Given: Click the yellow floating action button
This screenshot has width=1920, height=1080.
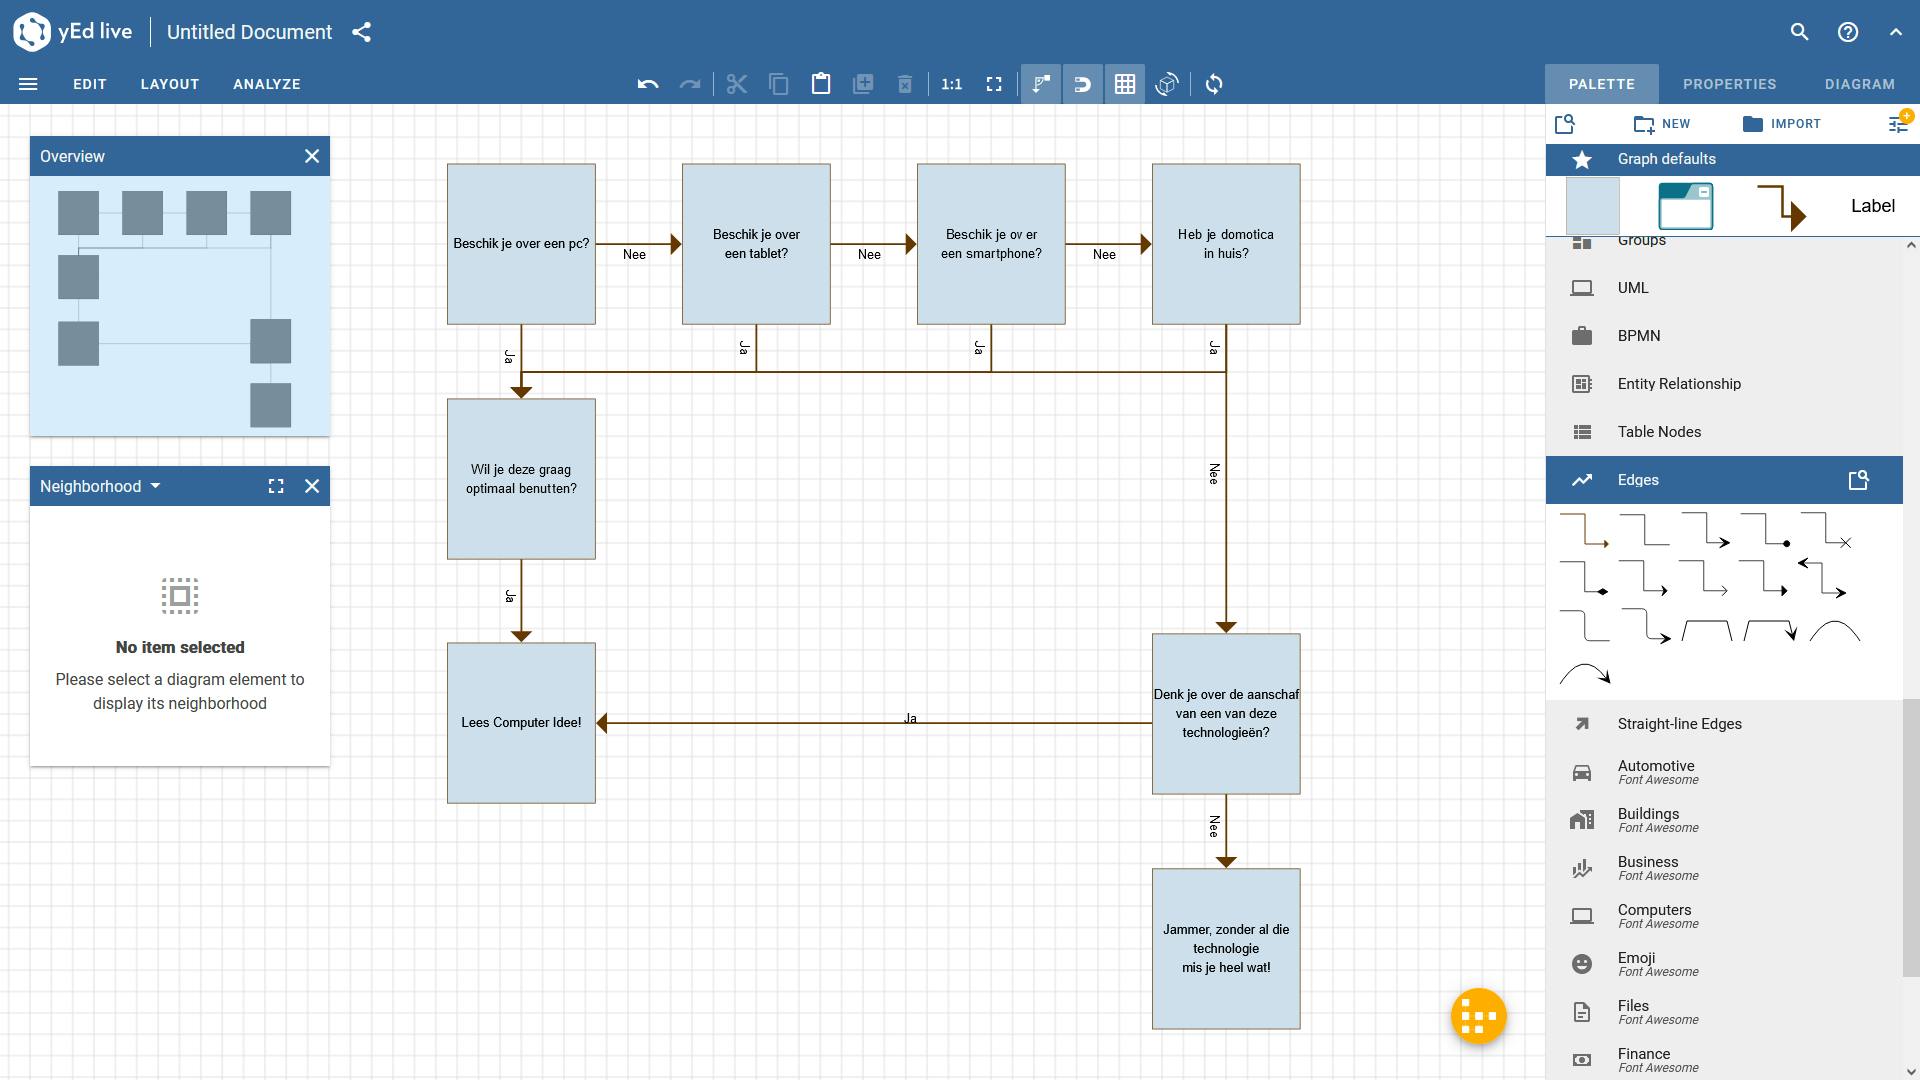Looking at the screenshot, I should [x=1478, y=1017].
